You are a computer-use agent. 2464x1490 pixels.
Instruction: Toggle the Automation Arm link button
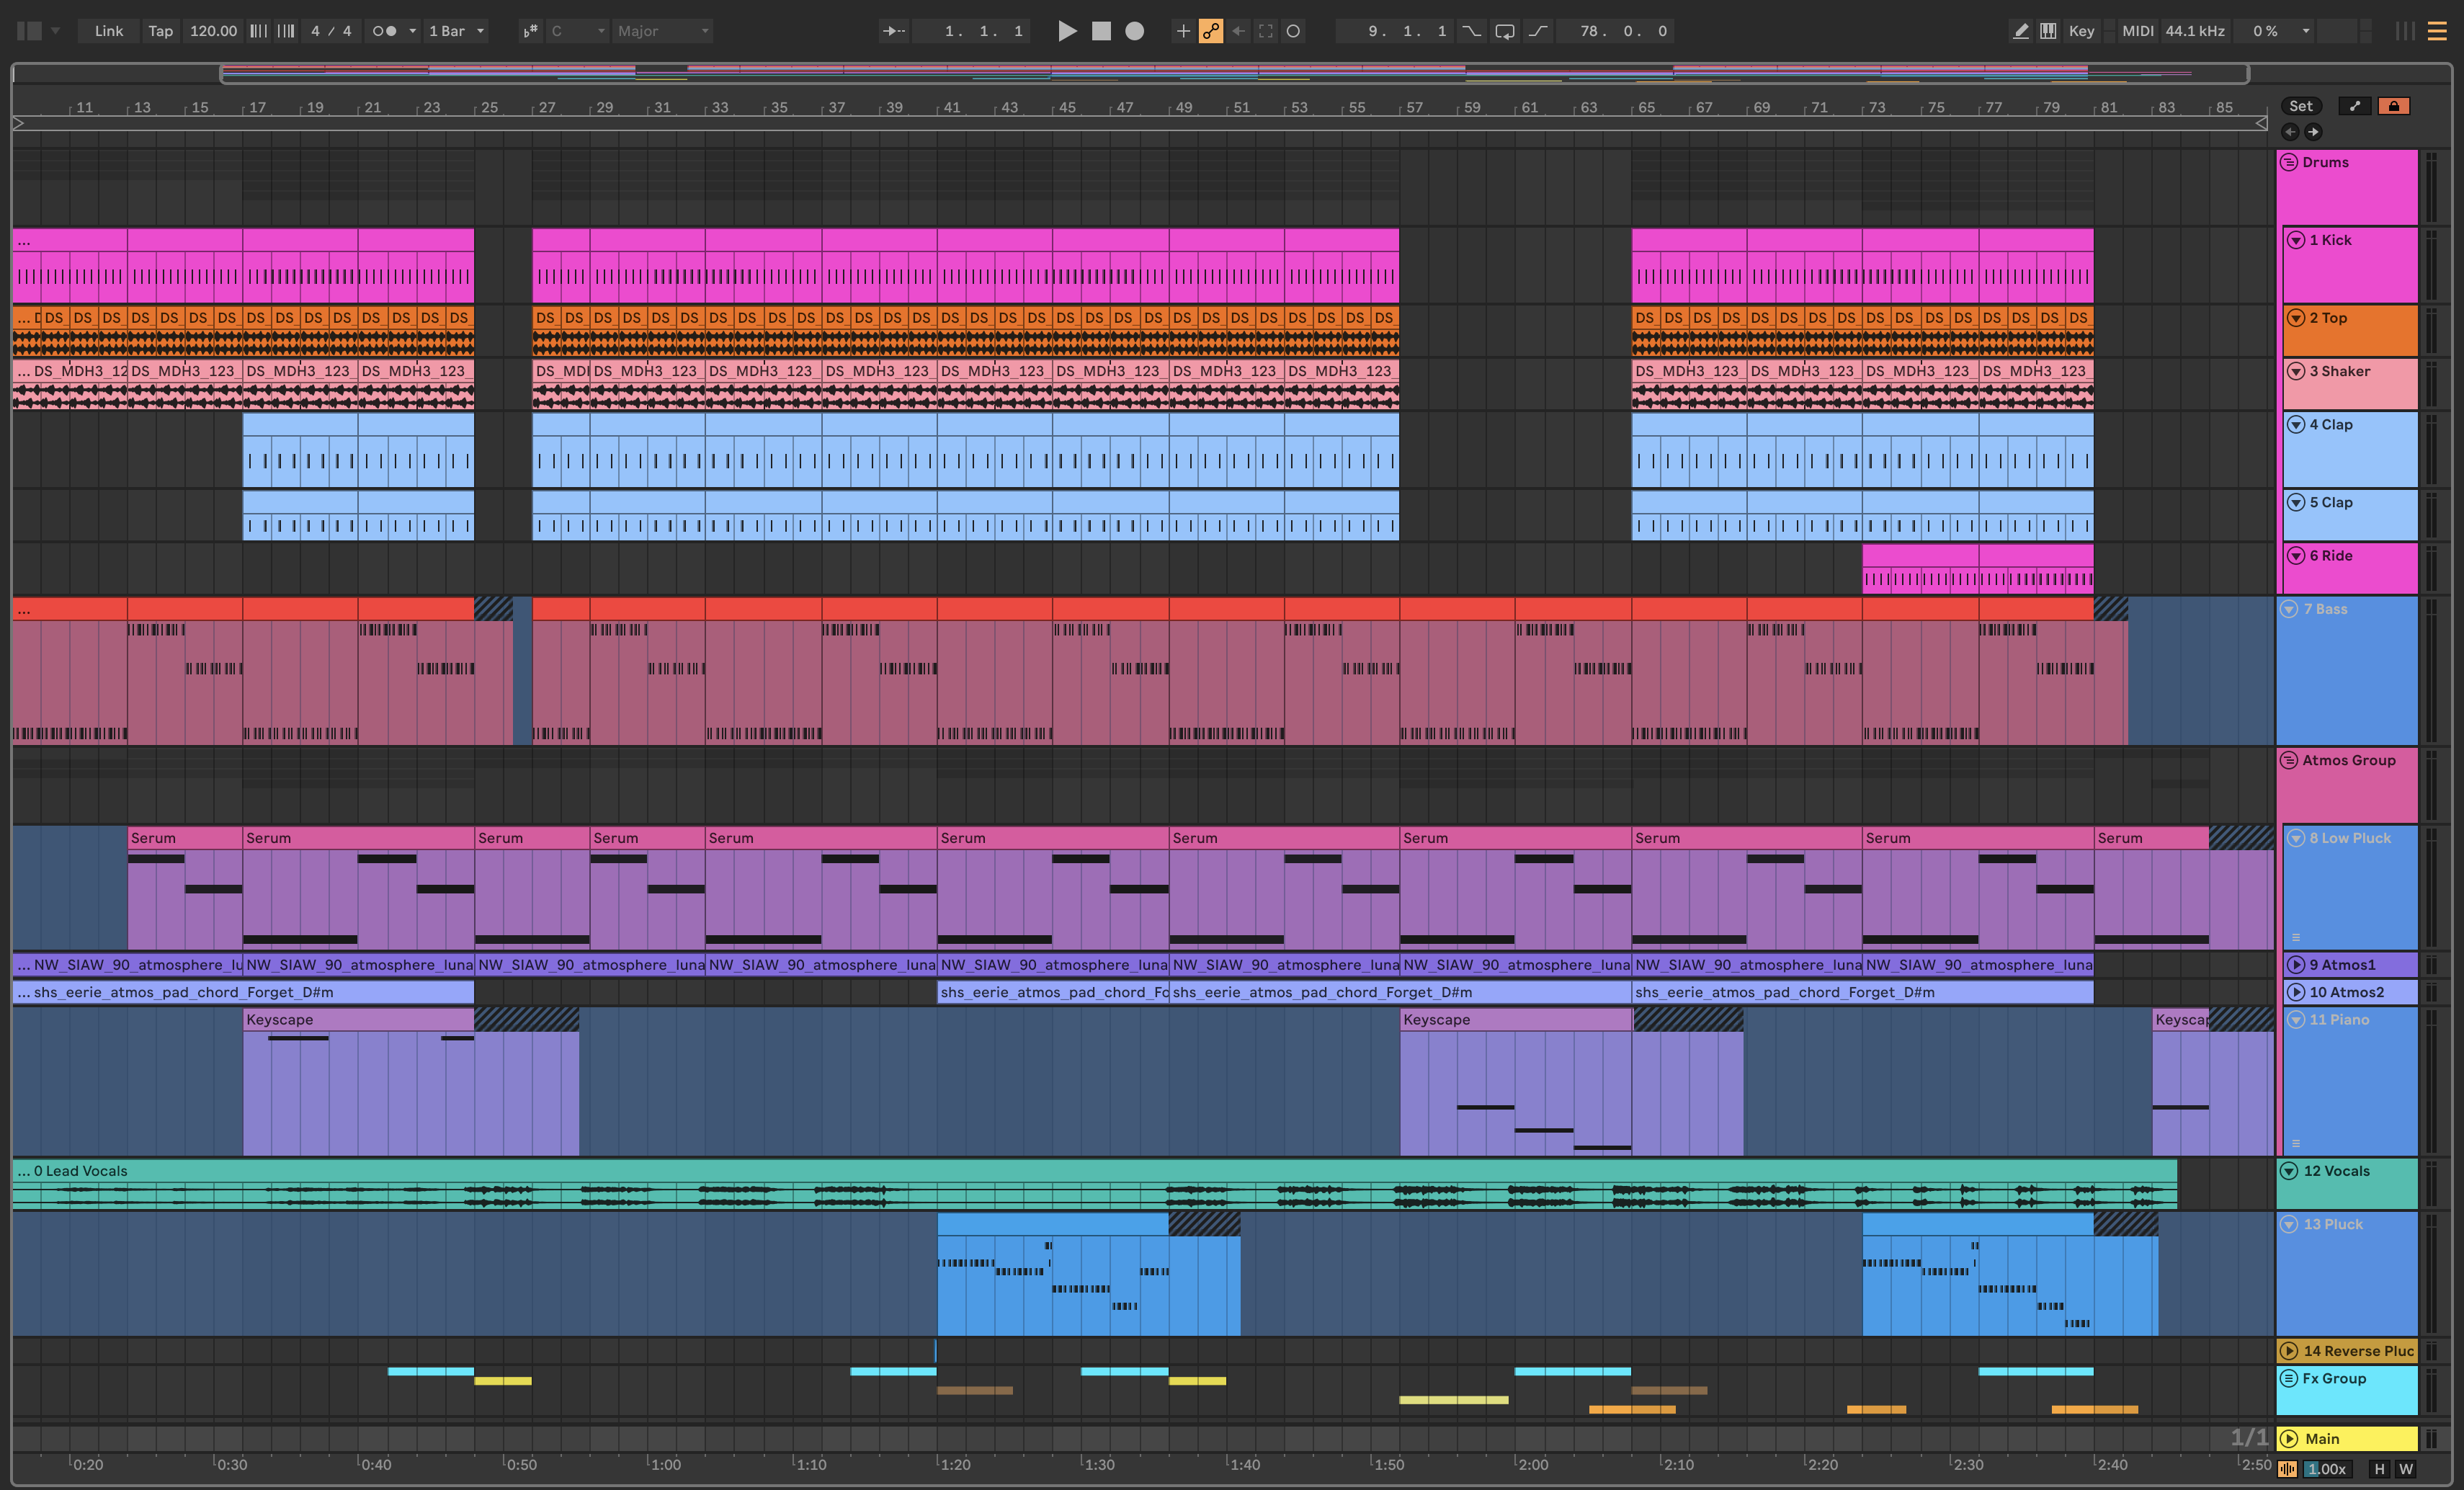pyautogui.click(x=1210, y=31)
